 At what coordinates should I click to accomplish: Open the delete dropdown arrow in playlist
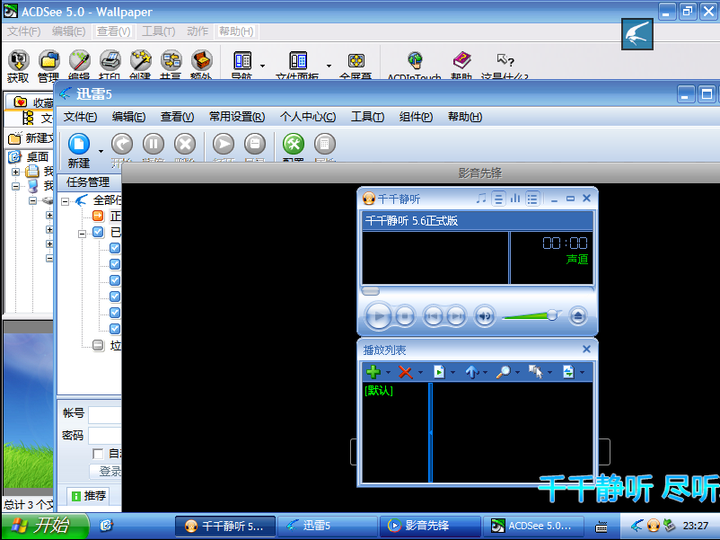point(420,372)
